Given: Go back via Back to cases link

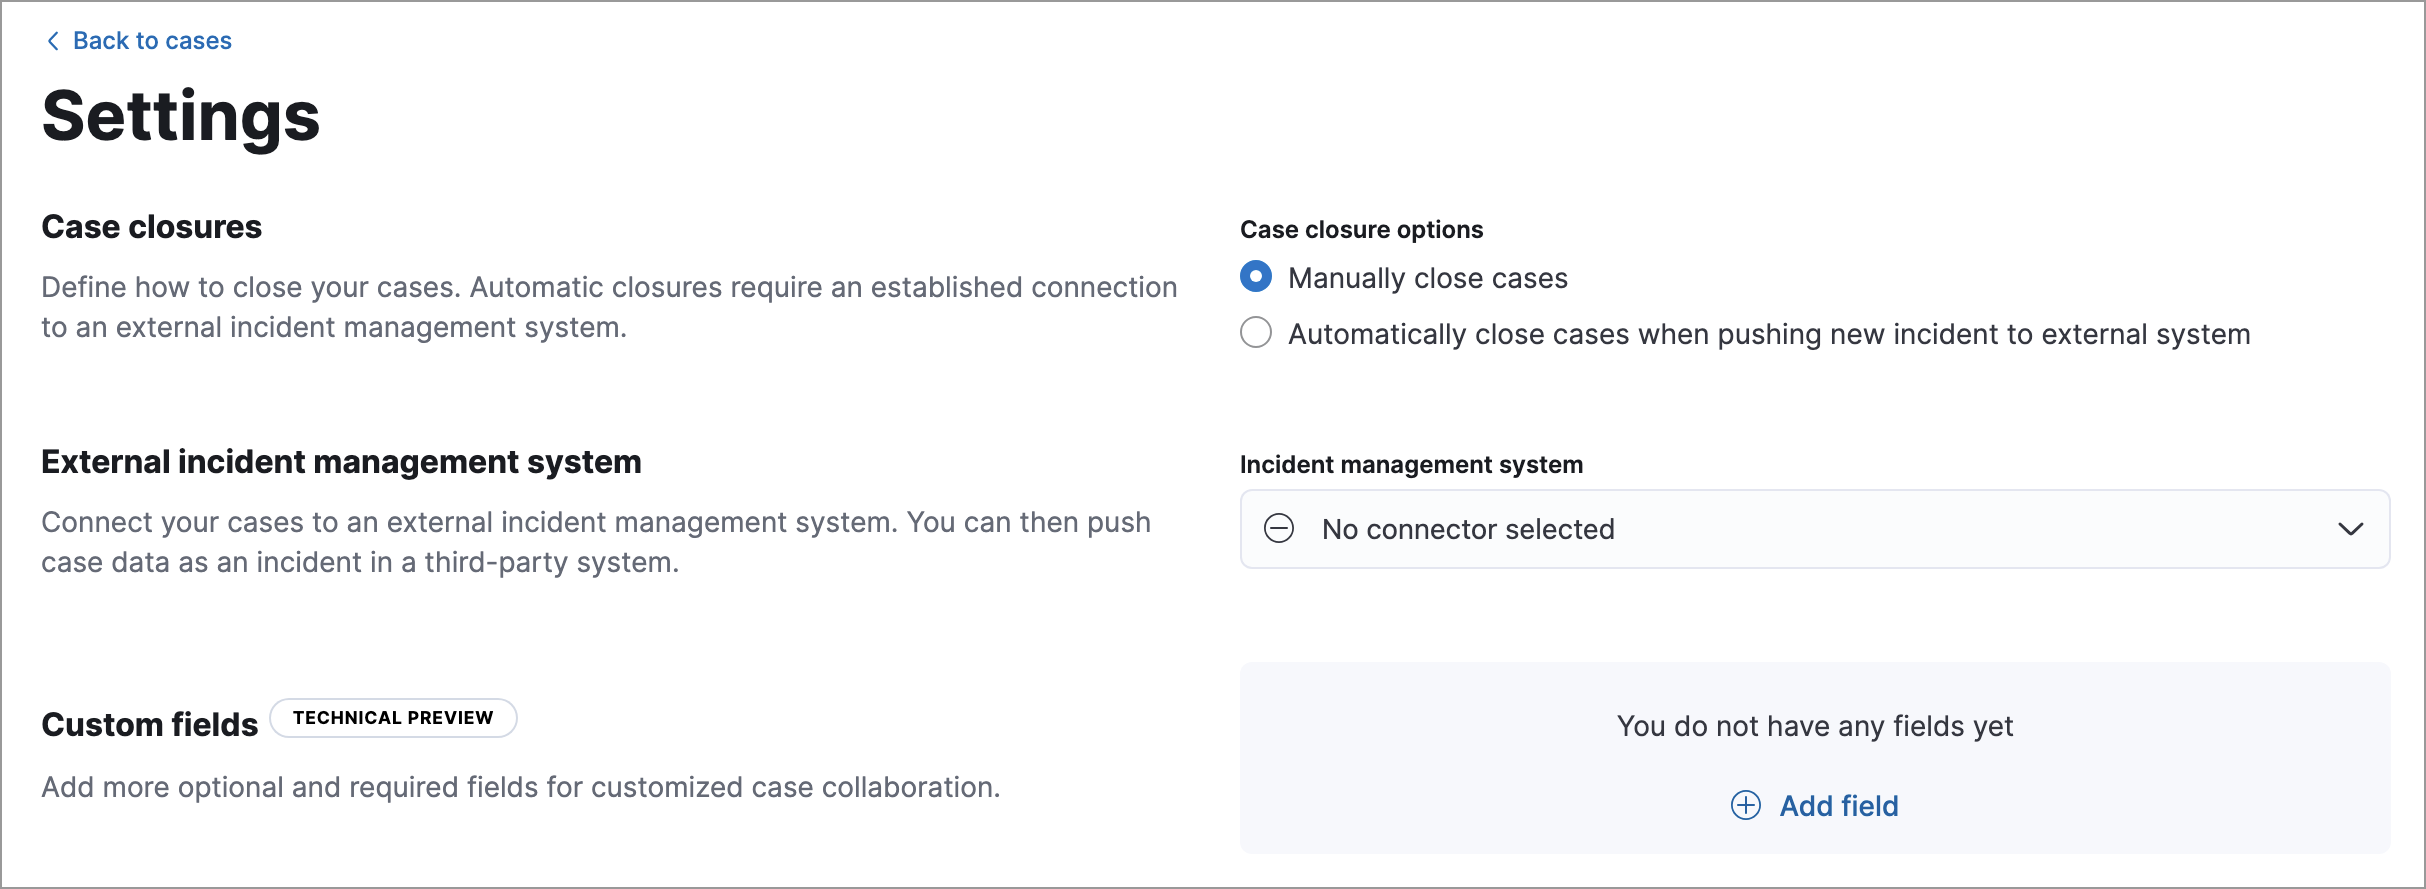Looking at the screenshot, I should [152, 41].
